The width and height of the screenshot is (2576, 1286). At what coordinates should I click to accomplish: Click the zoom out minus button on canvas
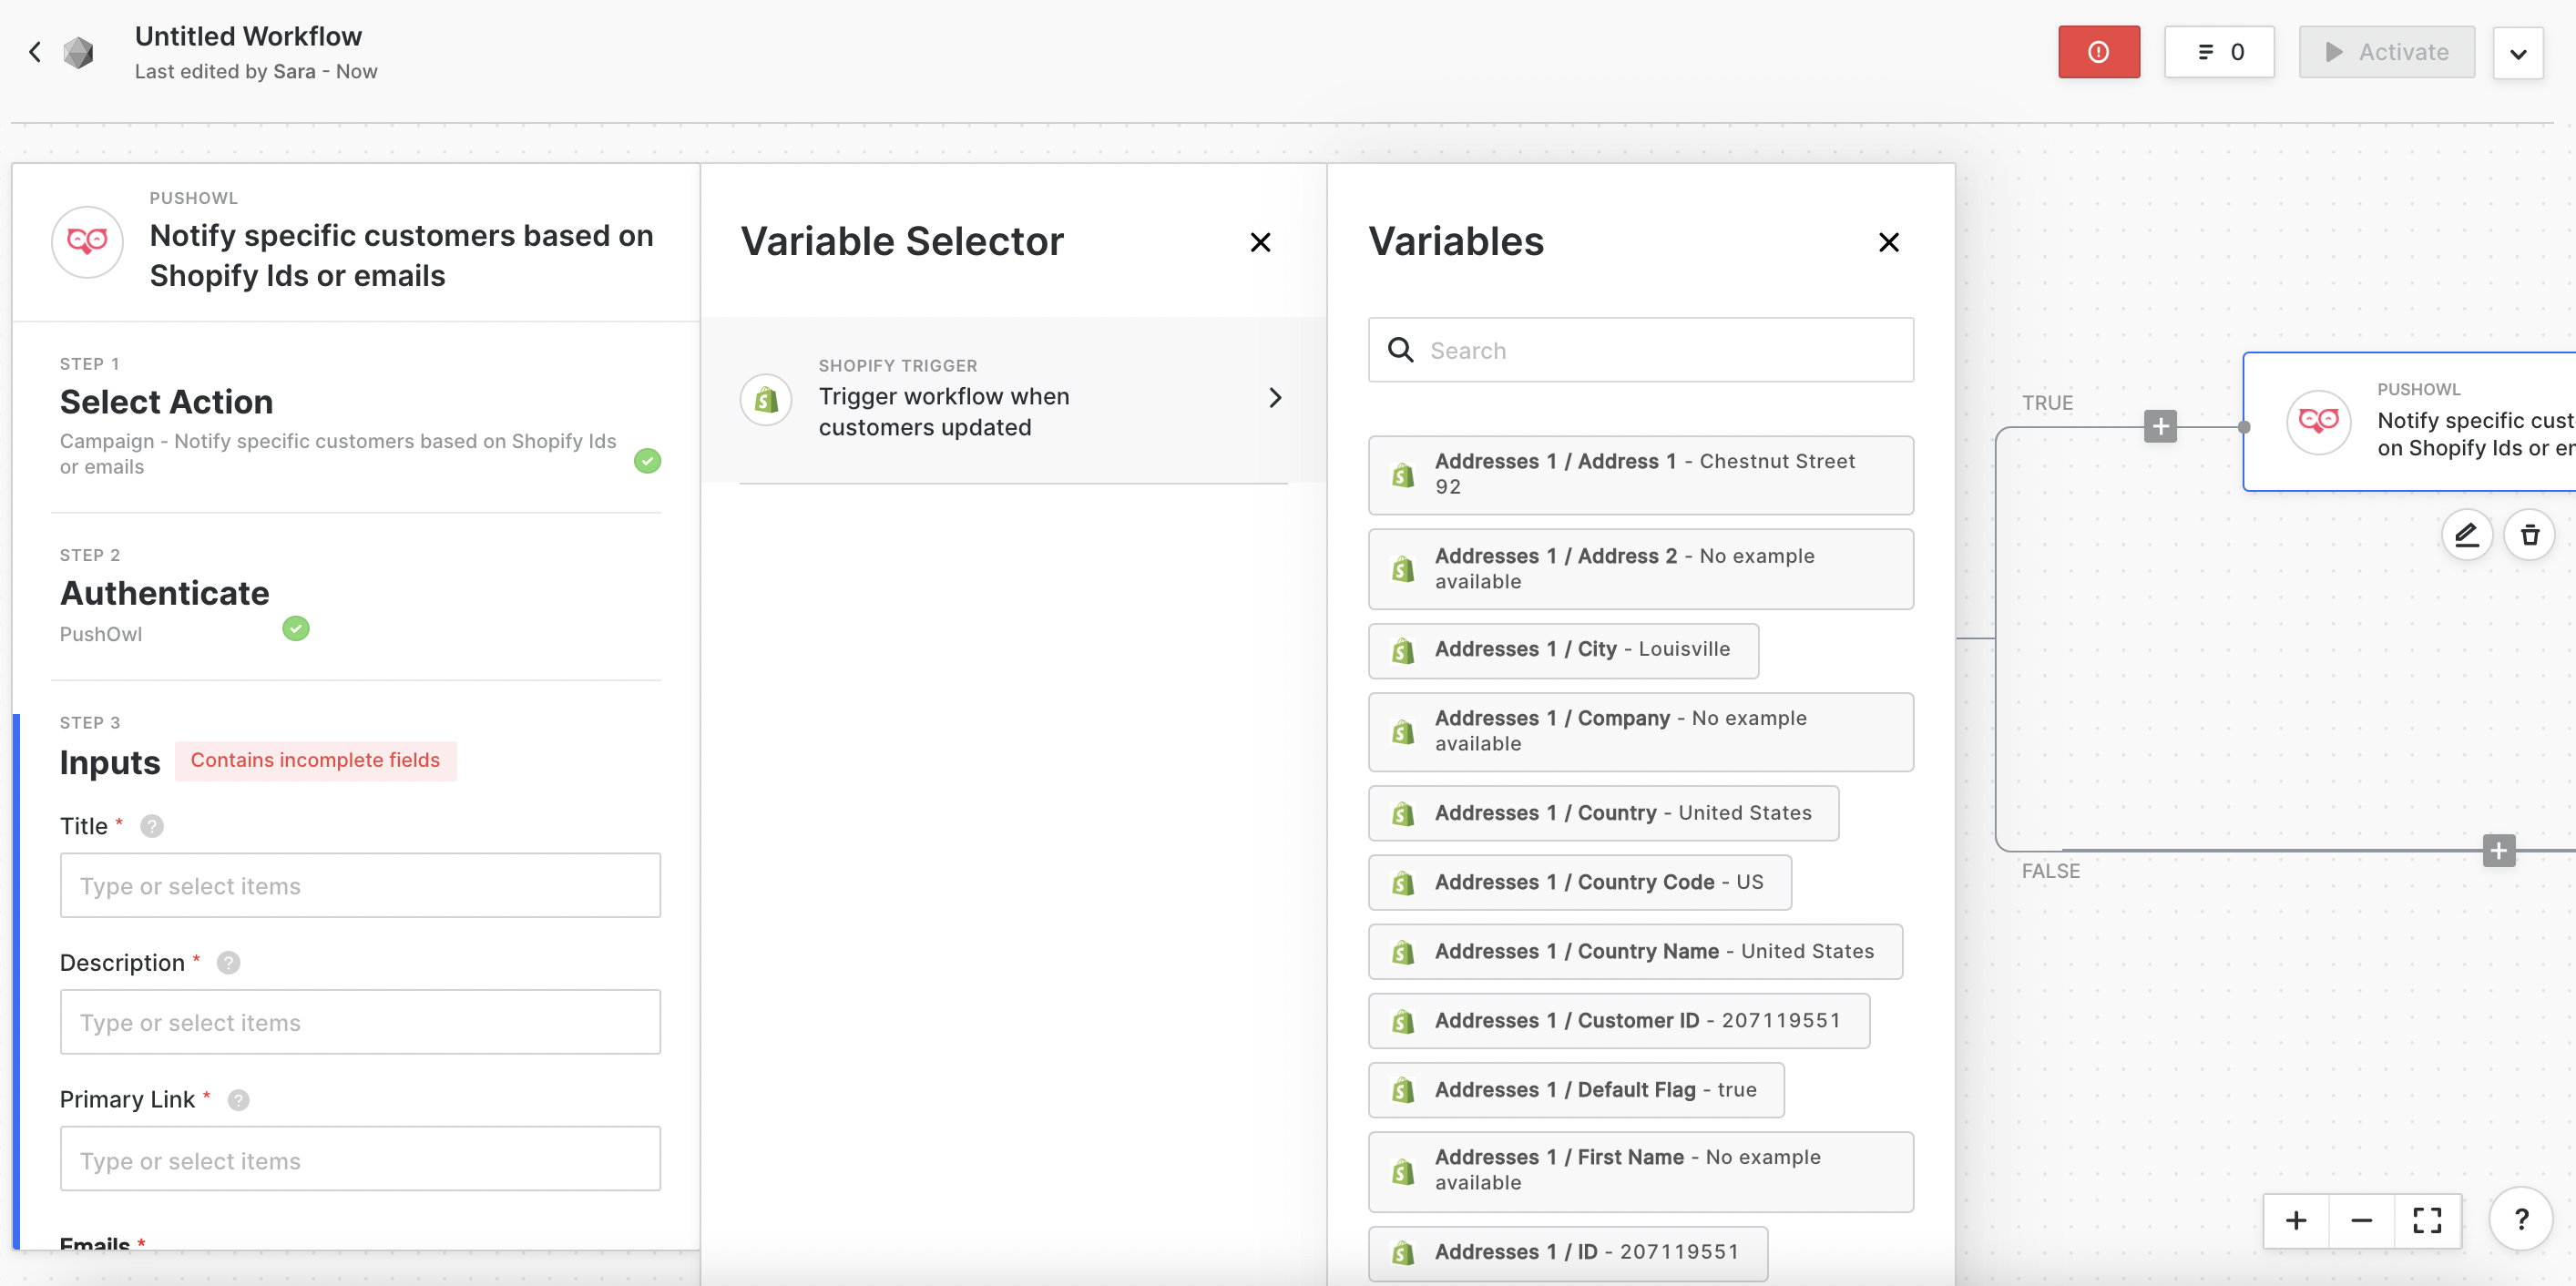[x=2361, y=1220]
